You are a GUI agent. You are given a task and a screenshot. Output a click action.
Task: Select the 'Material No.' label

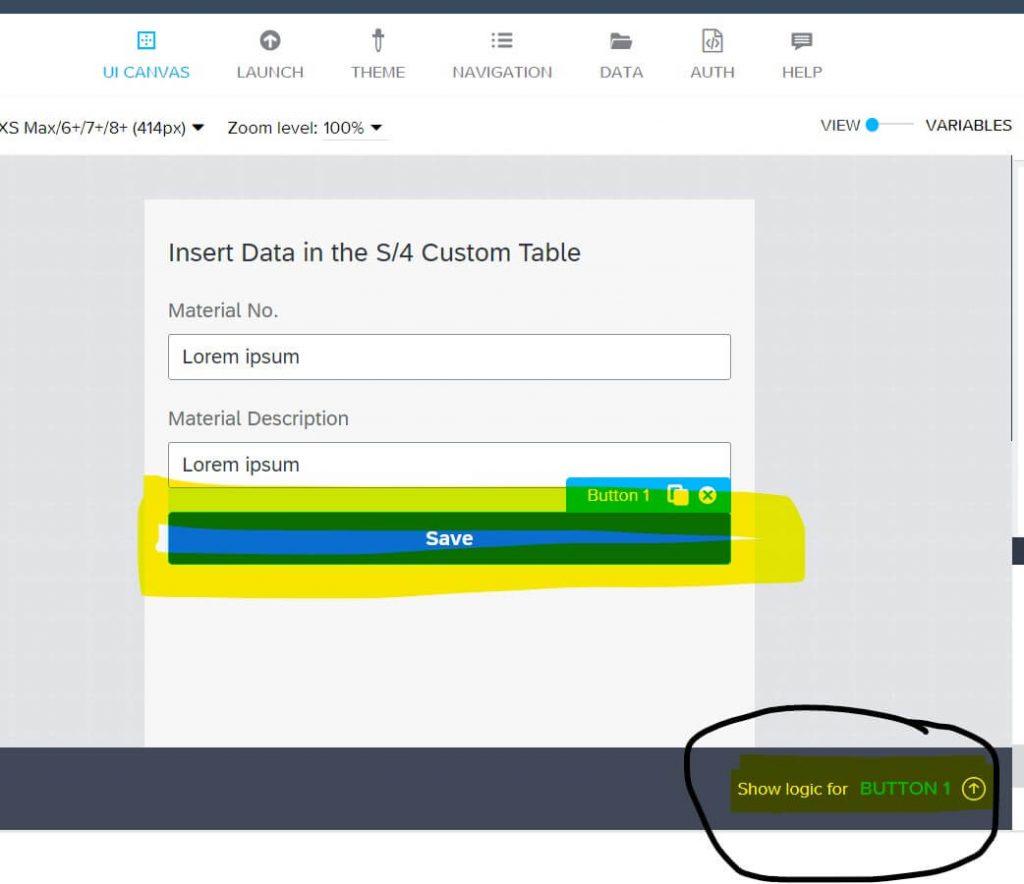223,310
